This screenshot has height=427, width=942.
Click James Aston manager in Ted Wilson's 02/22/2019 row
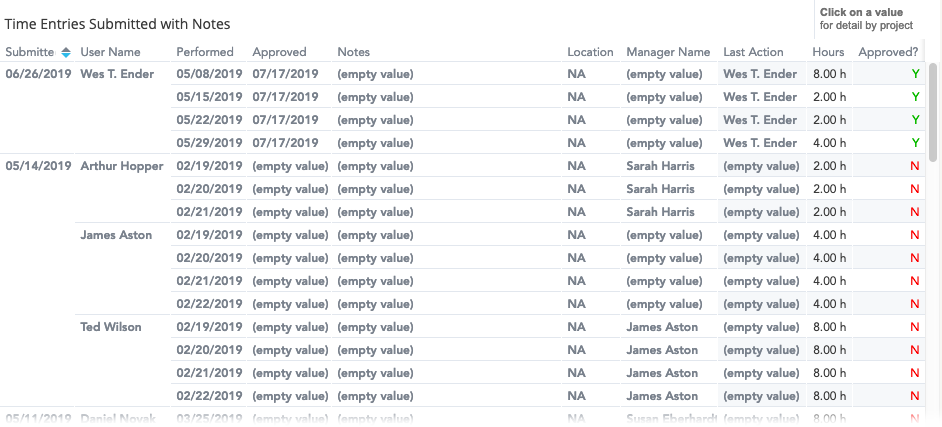point(662,396)
